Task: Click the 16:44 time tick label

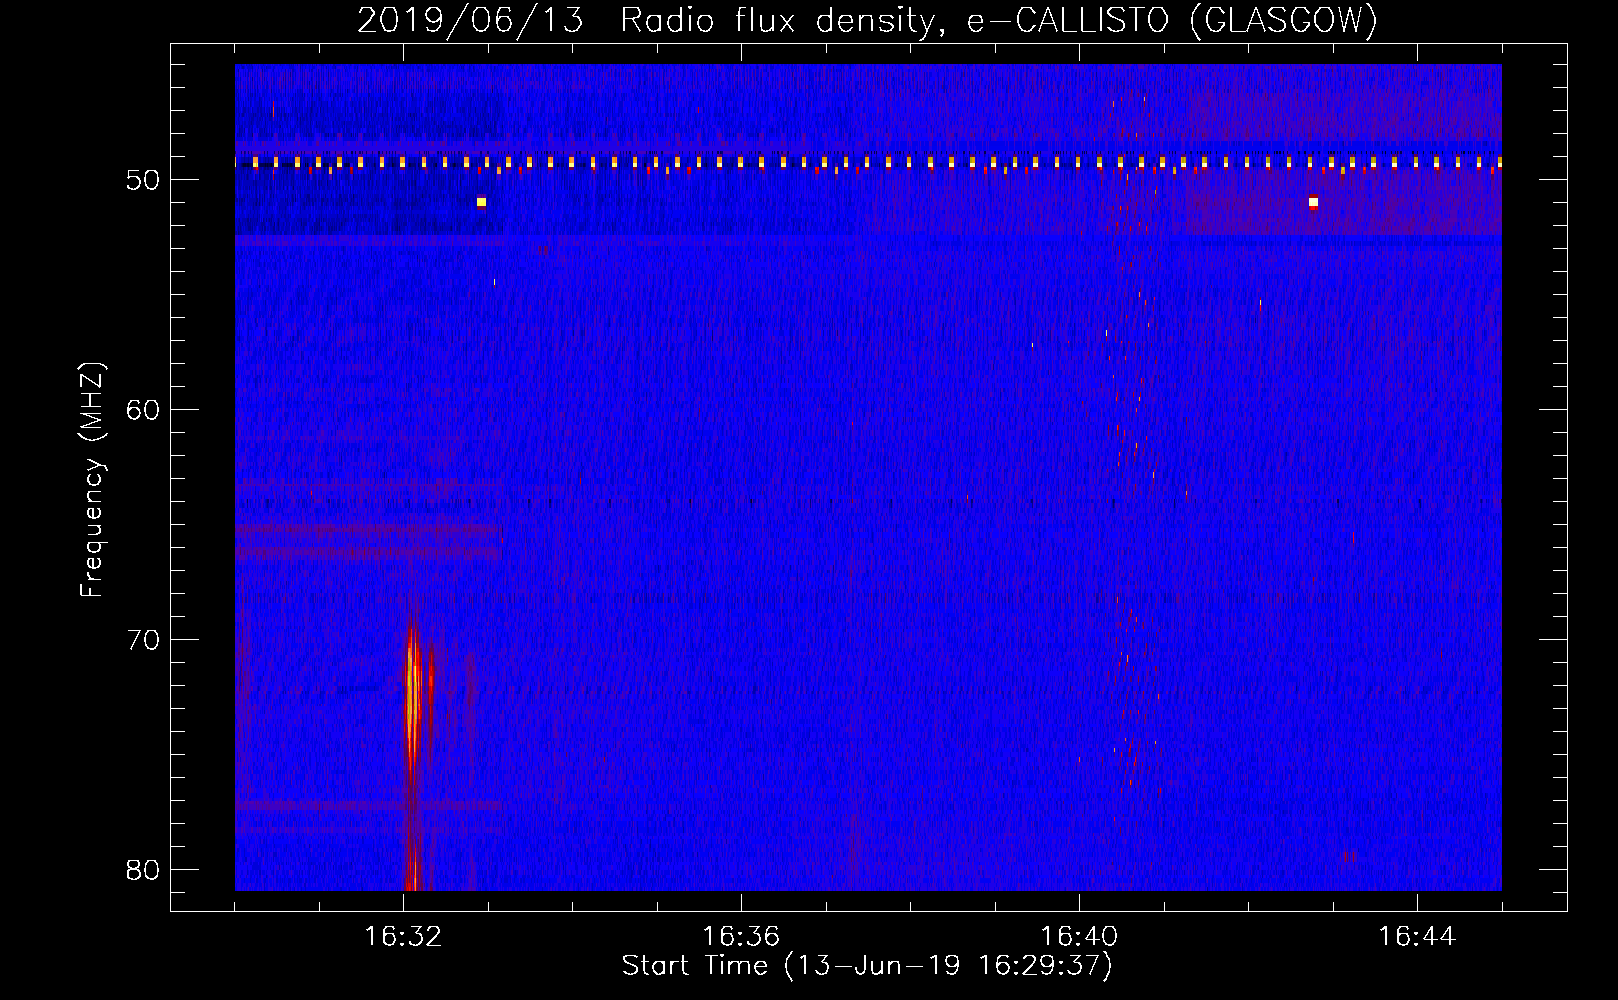Action: coord(1417,937)
